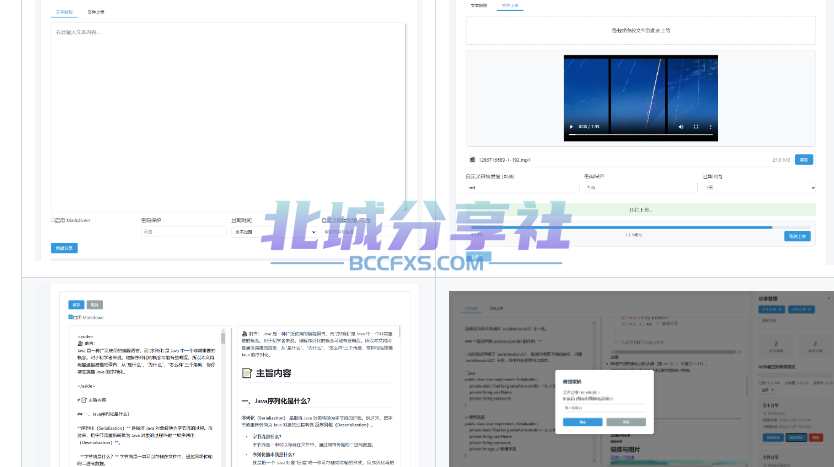Click the dashed drag-and-drop upload zone
Screen dimensions: 834x467
(x=640, y=30)
